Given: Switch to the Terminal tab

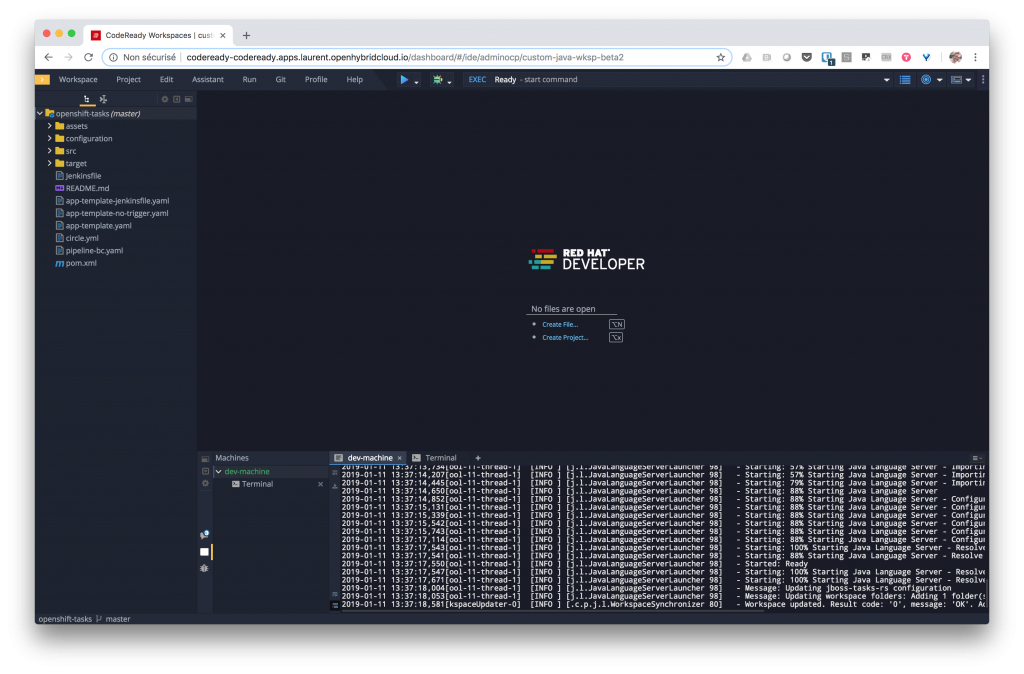Looking at the screenshot, I should (x=440, y=457).
